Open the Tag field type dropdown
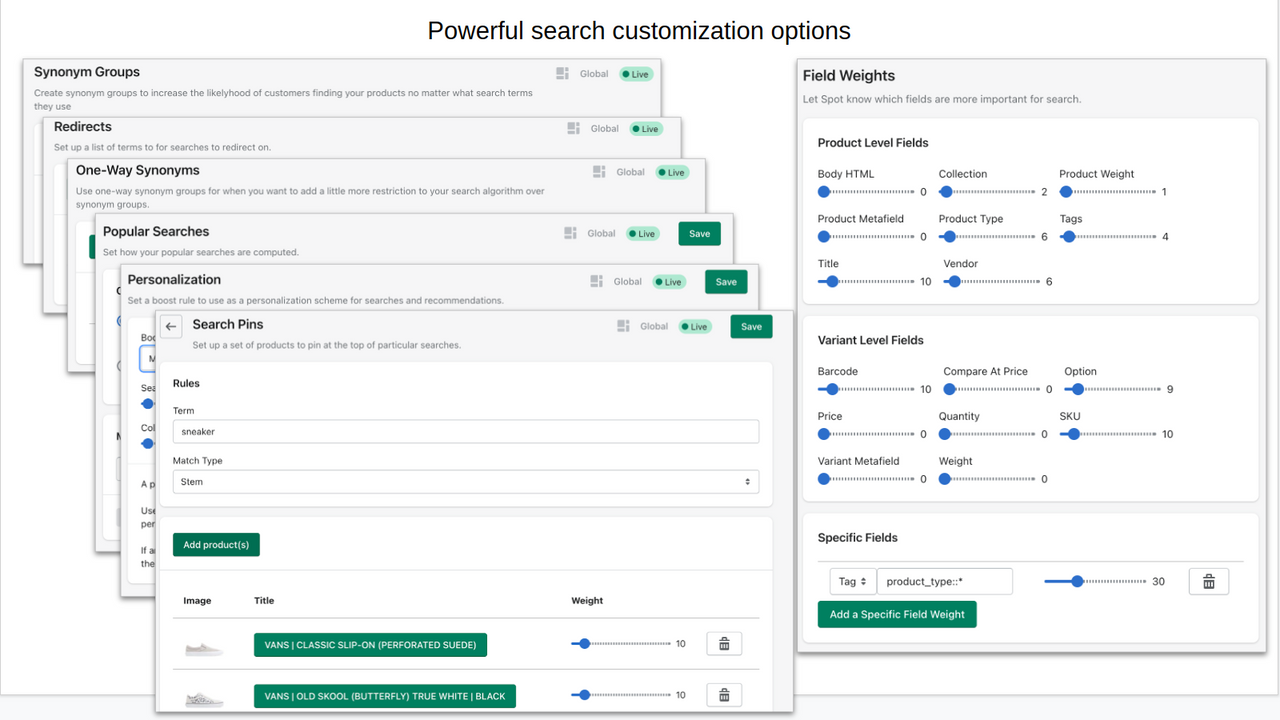This screenshot has width=1280, height=720. 852,581
